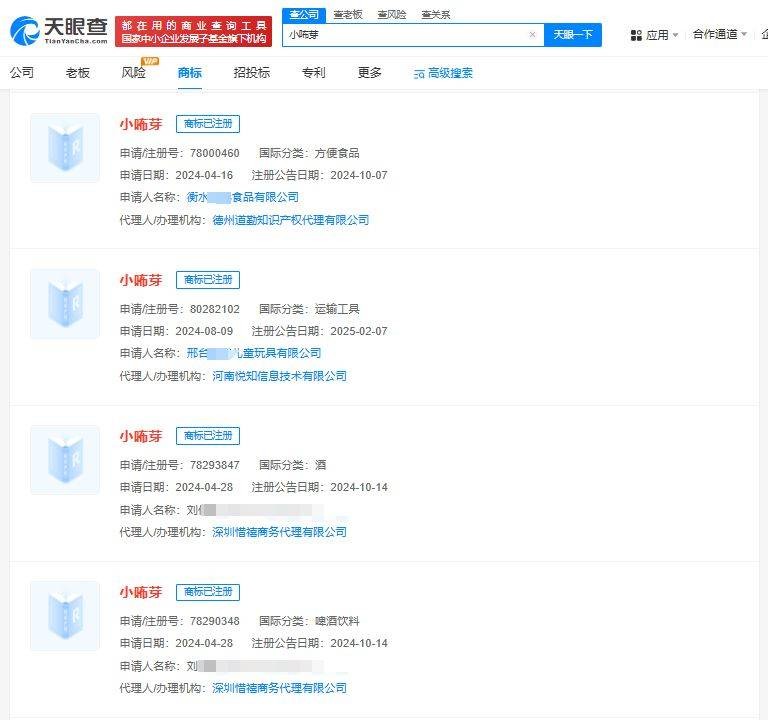
Task: Open applicant link 邢台…儿童玩具有限公司
Action: tap(254, 353)
